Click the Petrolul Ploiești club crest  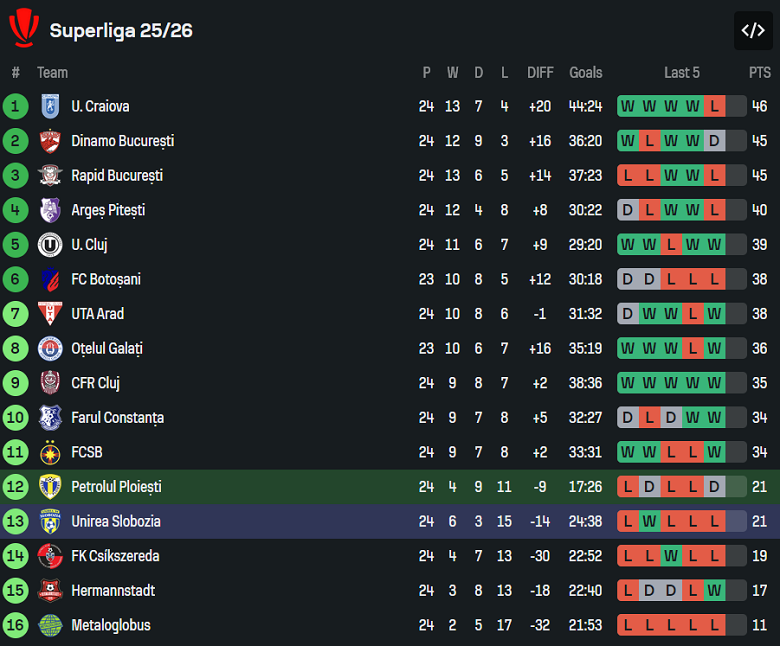(x=50, y=487)
